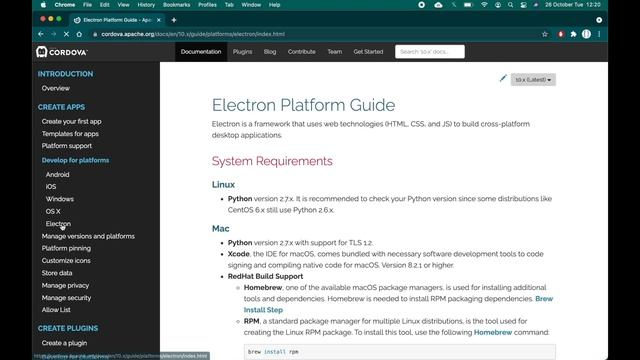Open a new browser tab

174,20
